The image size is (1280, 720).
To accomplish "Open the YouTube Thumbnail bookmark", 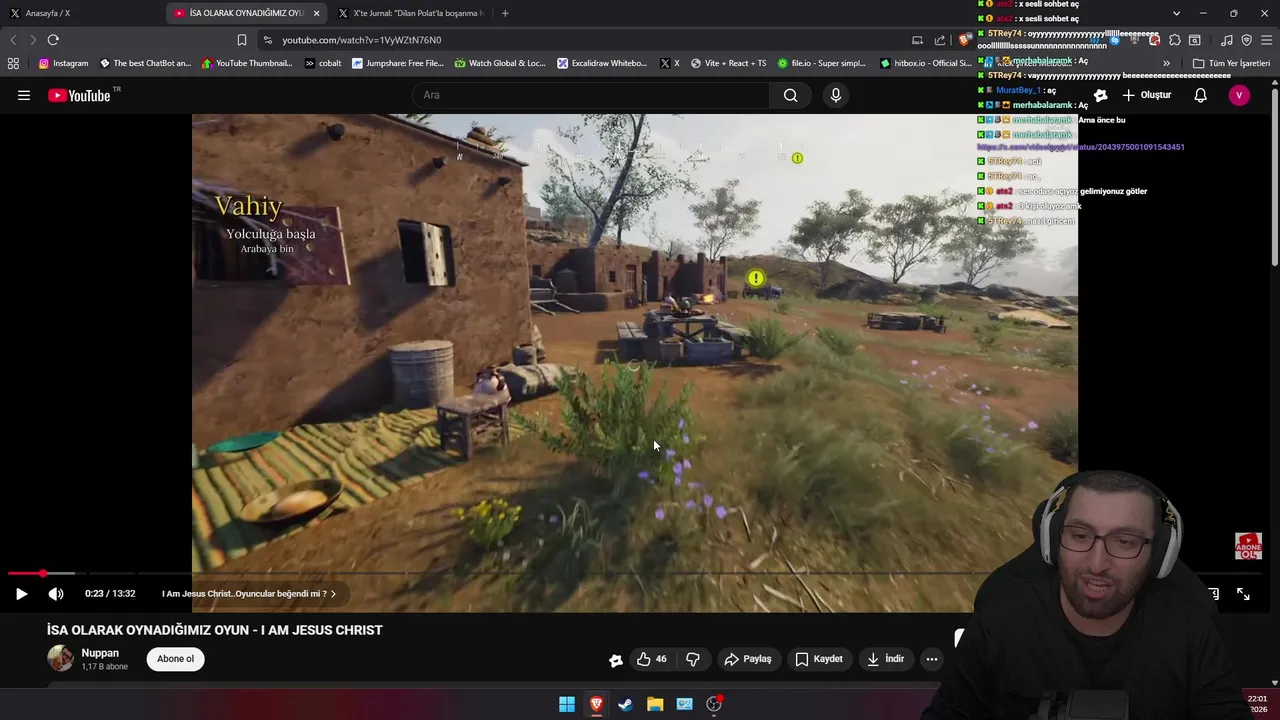I will pos(247,63).
